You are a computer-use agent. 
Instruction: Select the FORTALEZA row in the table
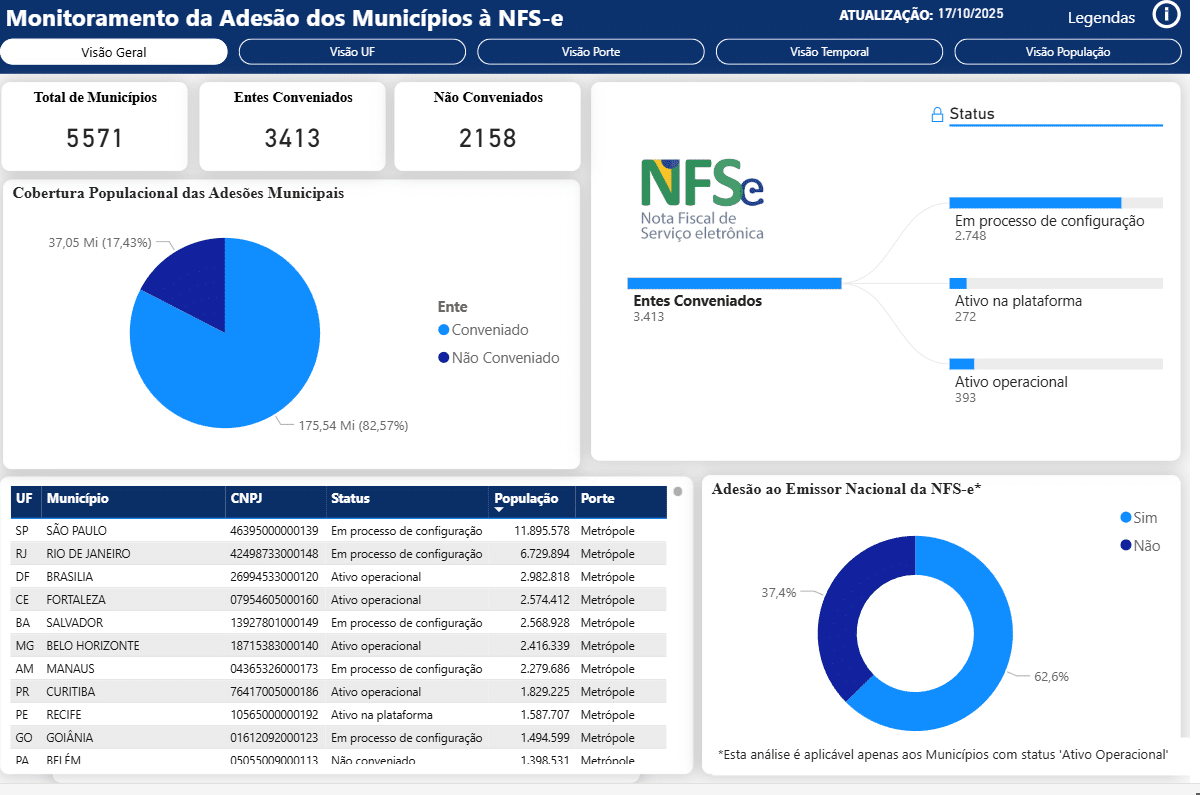coord(76,600)
